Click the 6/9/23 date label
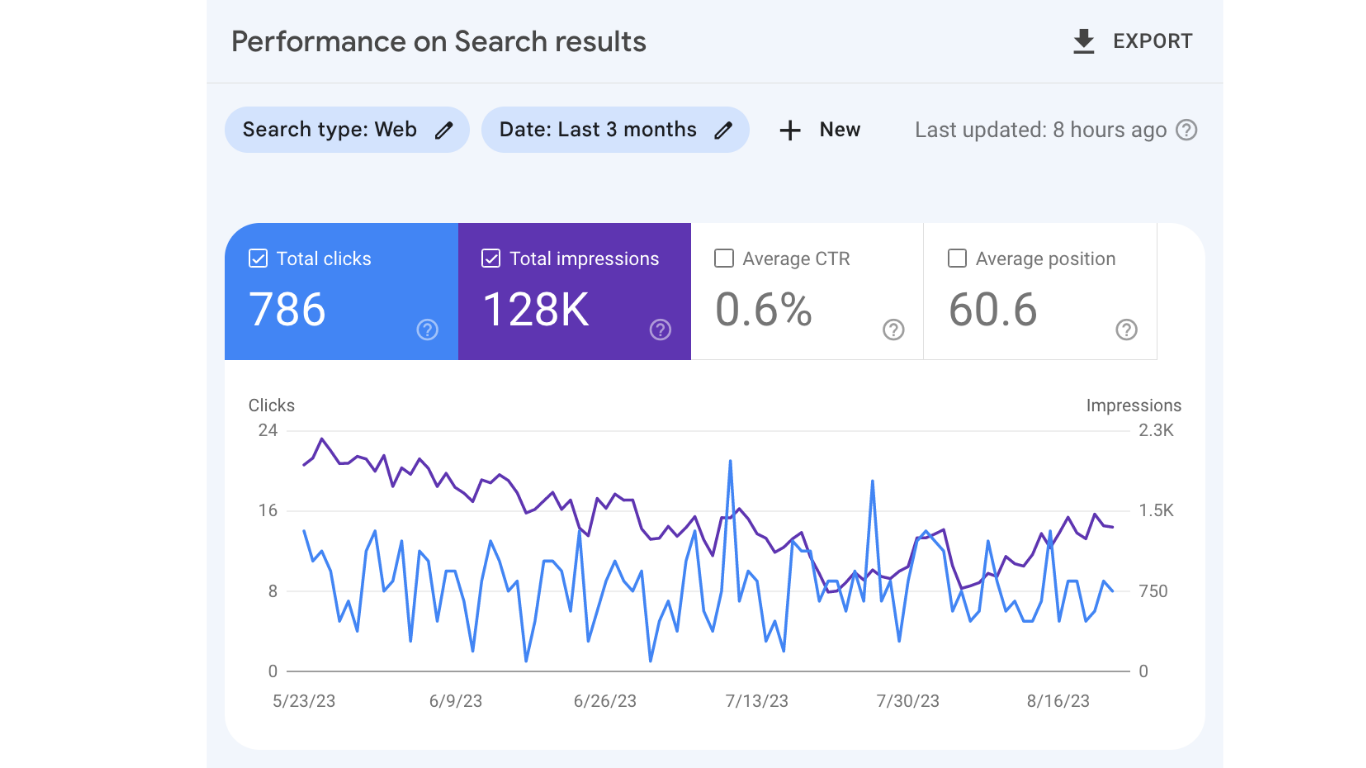The width and height of the screenshot is (1366, 768). (456, 701)
